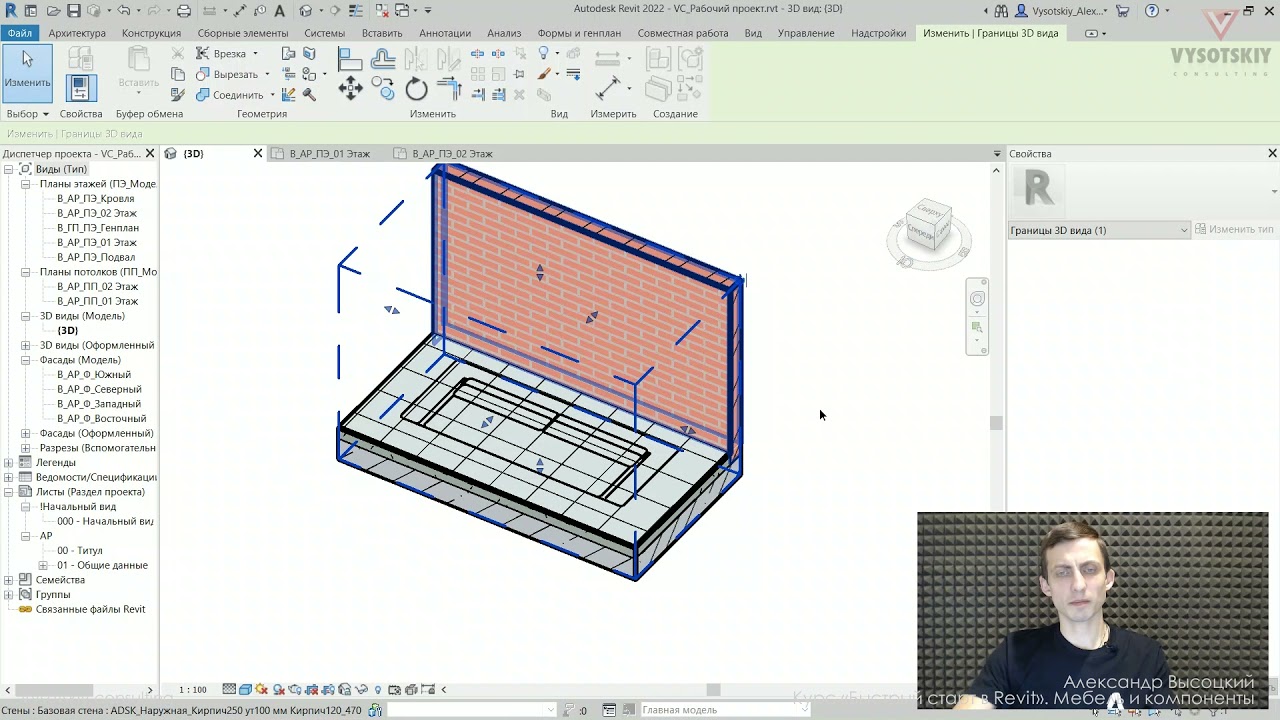This screenshot has width=1280, height=720.
Task: Select the Trim/Extend to Corner tool
Action: [x=449, y=89]
